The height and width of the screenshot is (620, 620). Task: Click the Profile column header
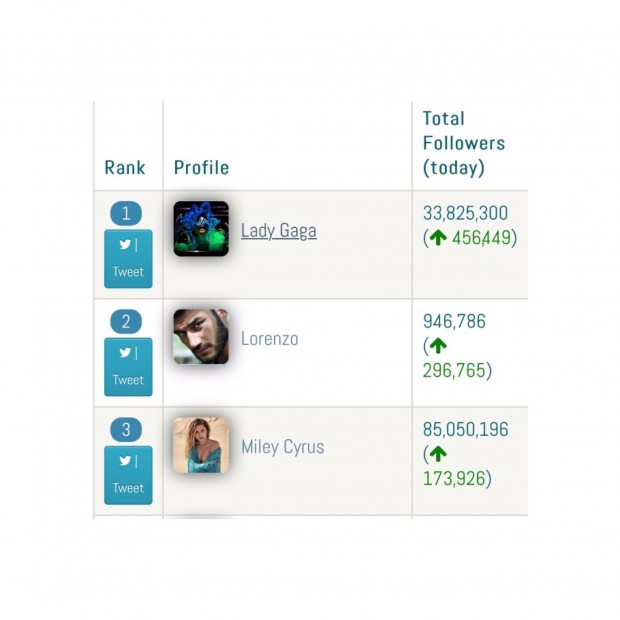point(201,167)
